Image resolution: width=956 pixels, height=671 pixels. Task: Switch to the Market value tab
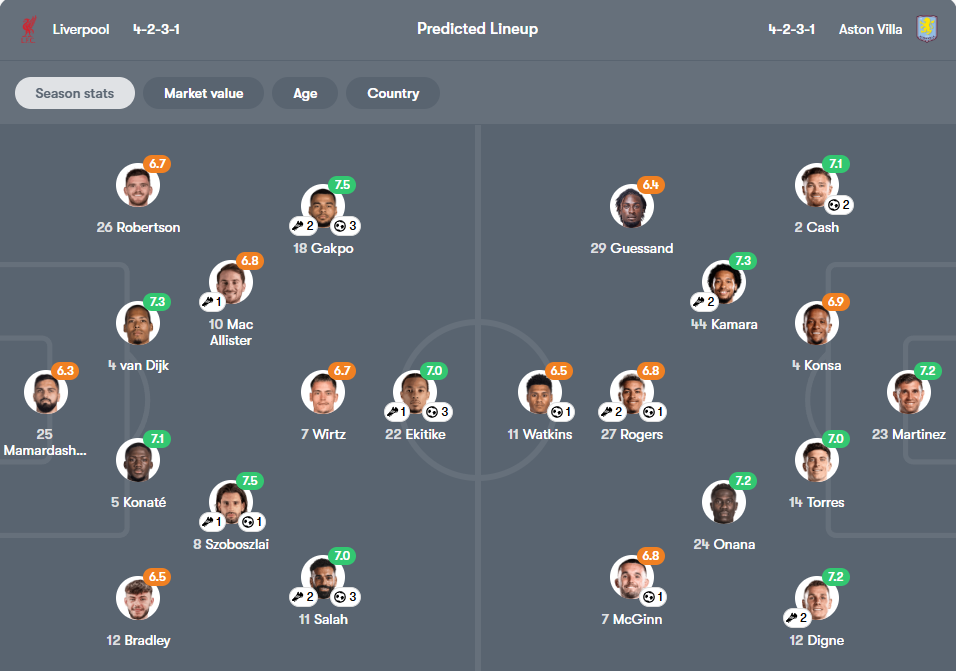[203, 93]
